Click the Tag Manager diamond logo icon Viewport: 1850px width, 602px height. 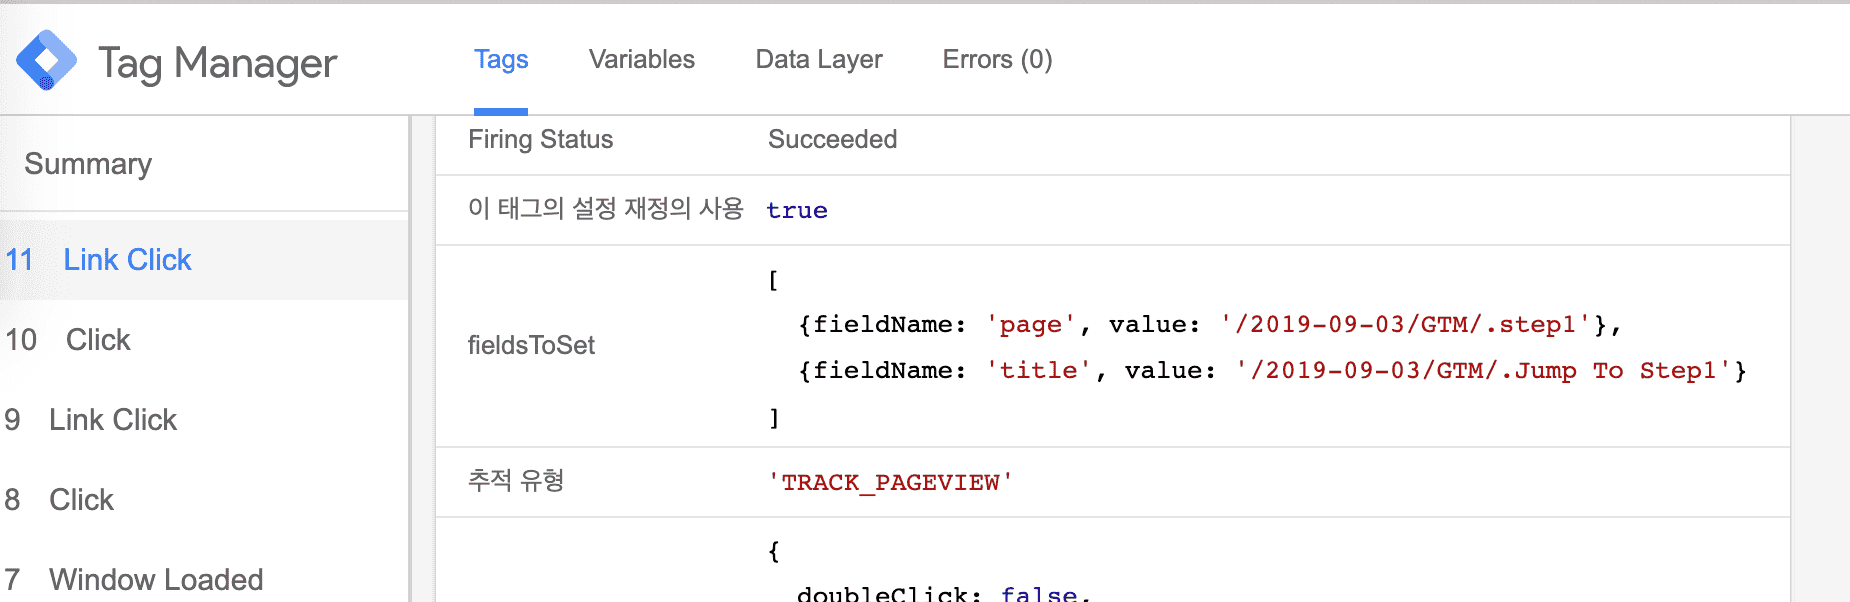[x=46, y=61]
